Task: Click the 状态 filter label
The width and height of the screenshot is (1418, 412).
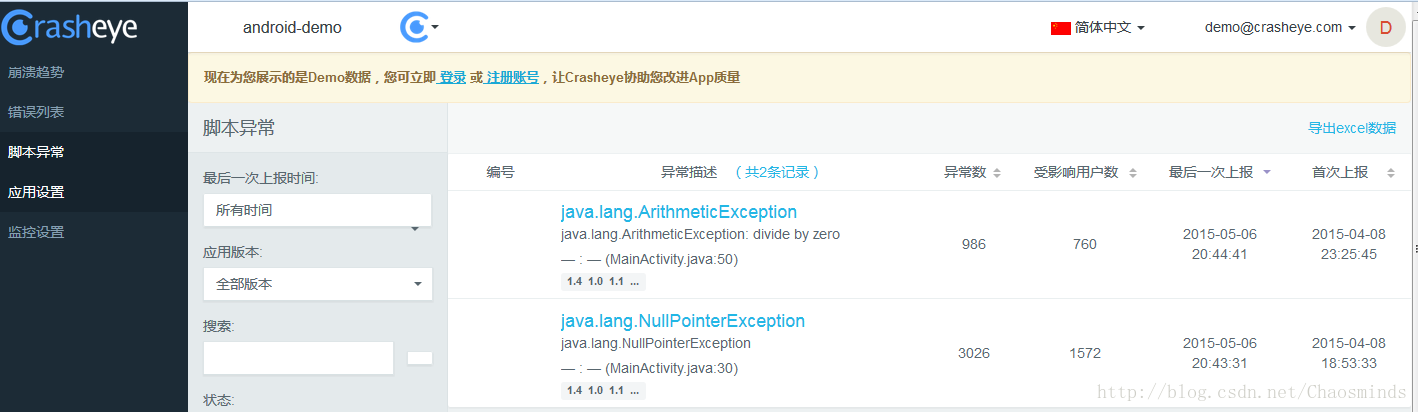Action: click(x=218, y=400)
